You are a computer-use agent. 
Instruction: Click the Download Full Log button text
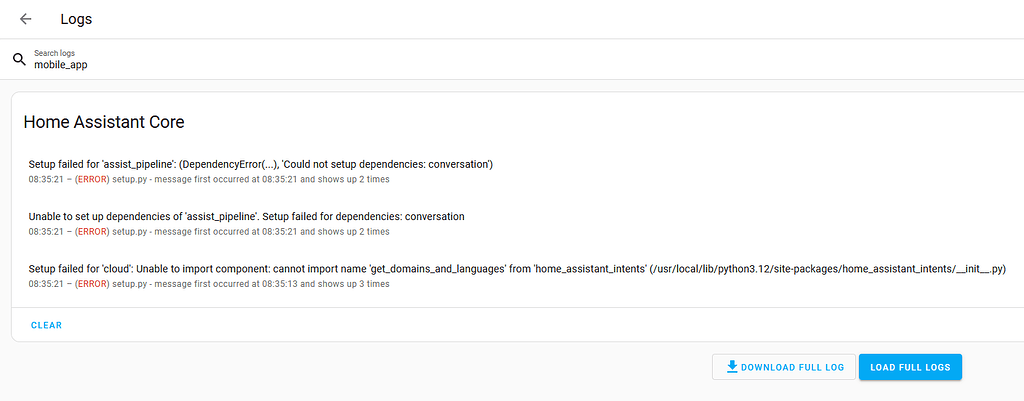click(x=792, y=368)
